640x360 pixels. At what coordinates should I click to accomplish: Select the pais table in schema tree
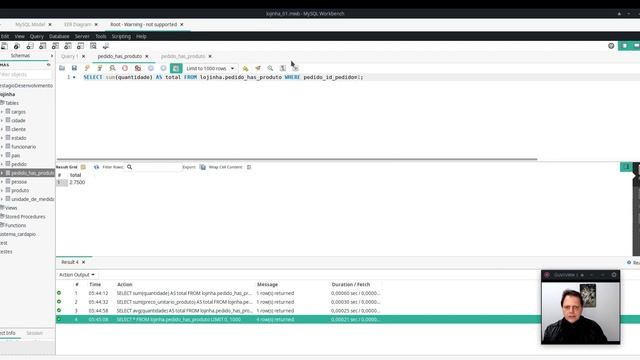(16, 156)
